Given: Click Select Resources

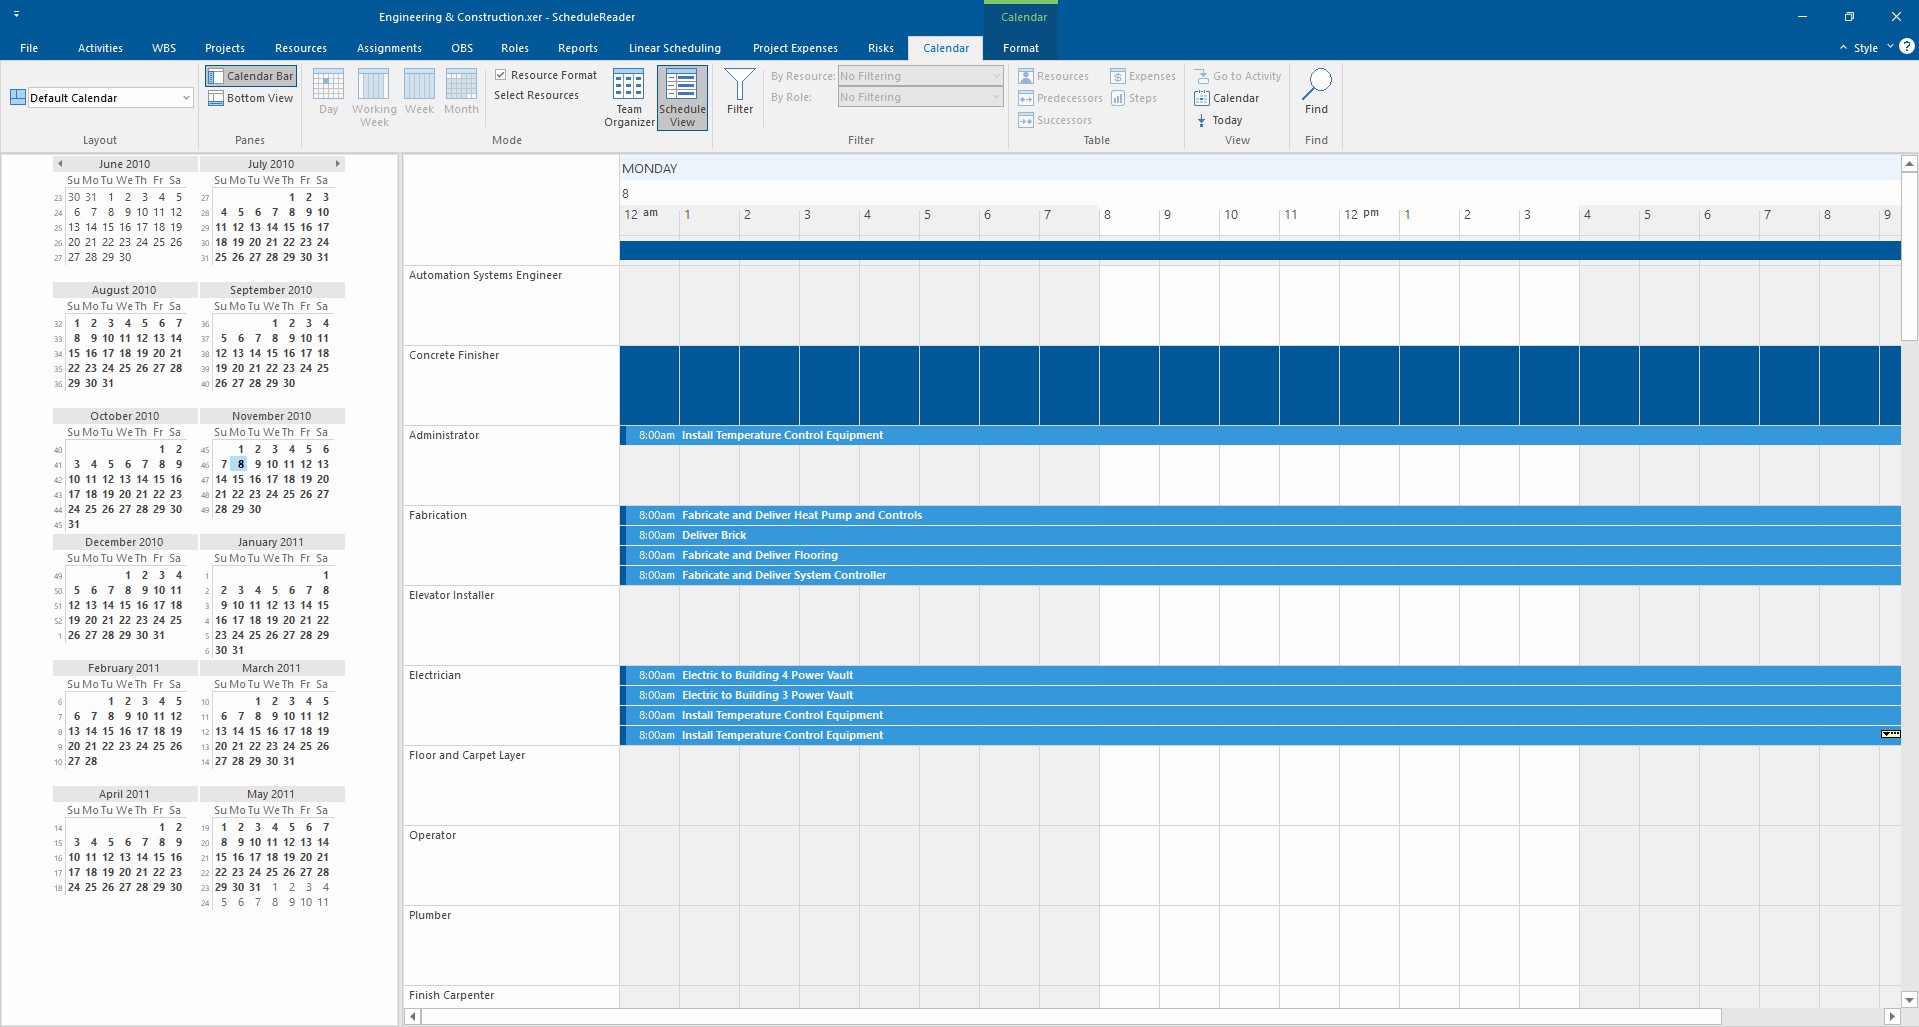Looking at the screenshot, I should (536, 95).
